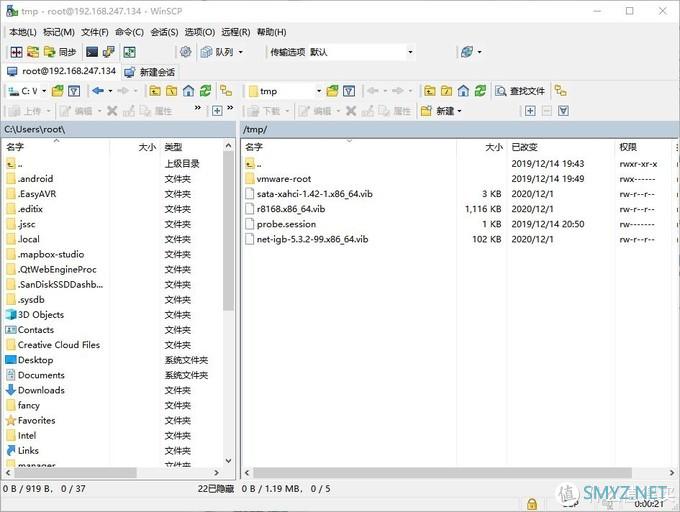Viewport: 680px width, 512px height.
Task: Go to remote home directory icon
Action: click(x=463, y=91)
